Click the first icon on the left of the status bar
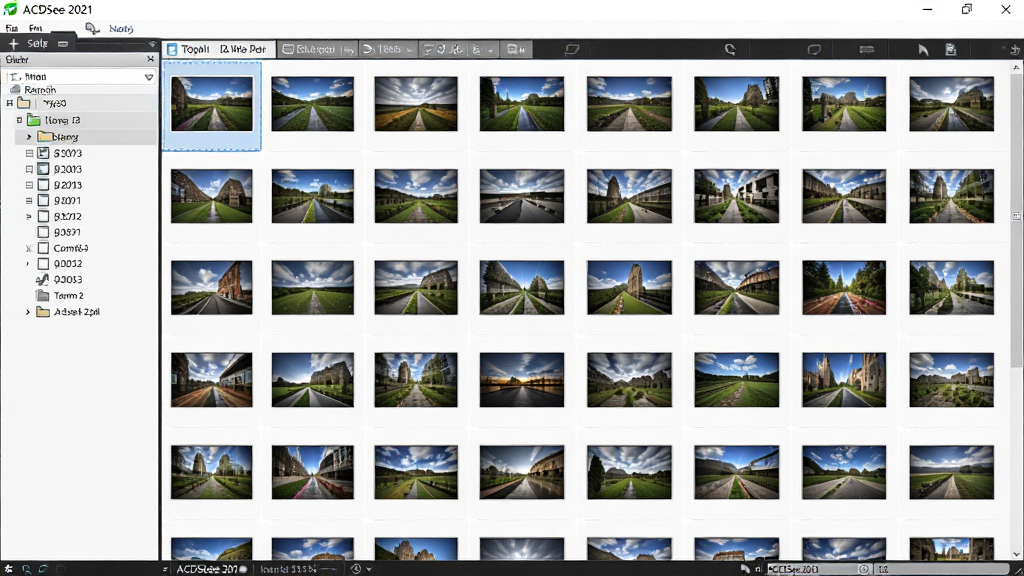This screenshot has width=1024, height=576. pos(8,569)
